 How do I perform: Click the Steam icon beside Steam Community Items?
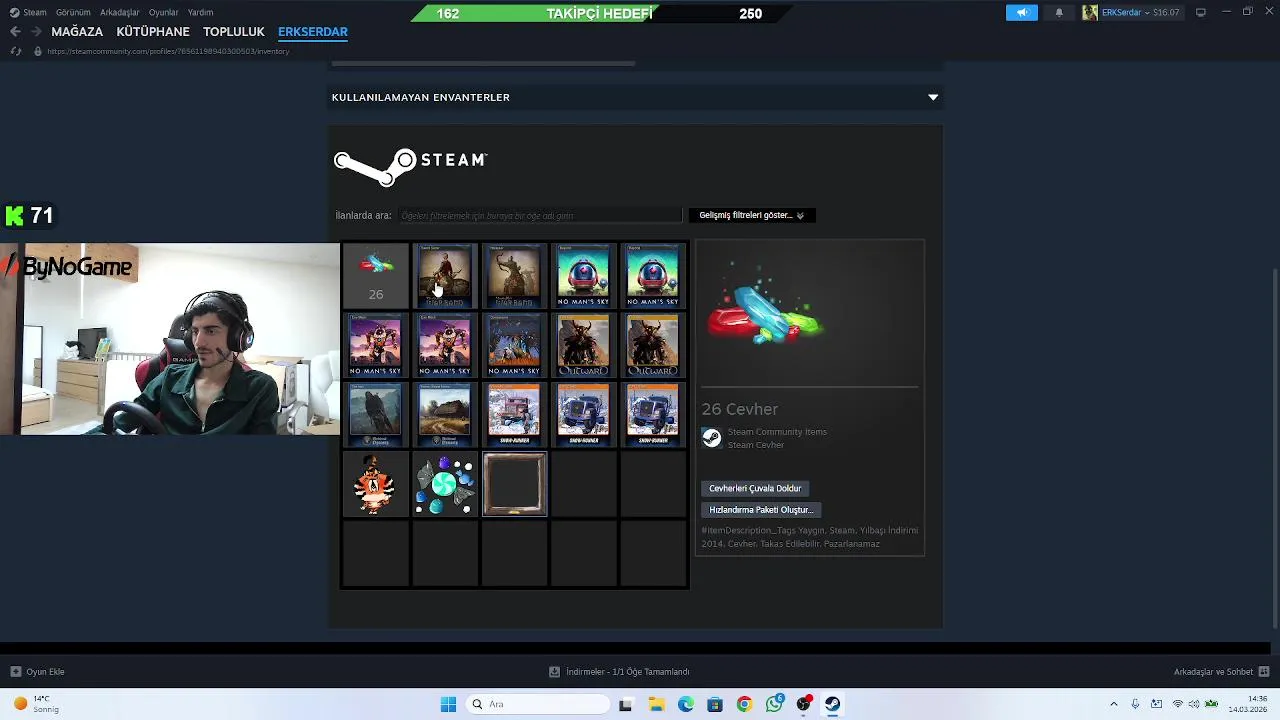711,438
